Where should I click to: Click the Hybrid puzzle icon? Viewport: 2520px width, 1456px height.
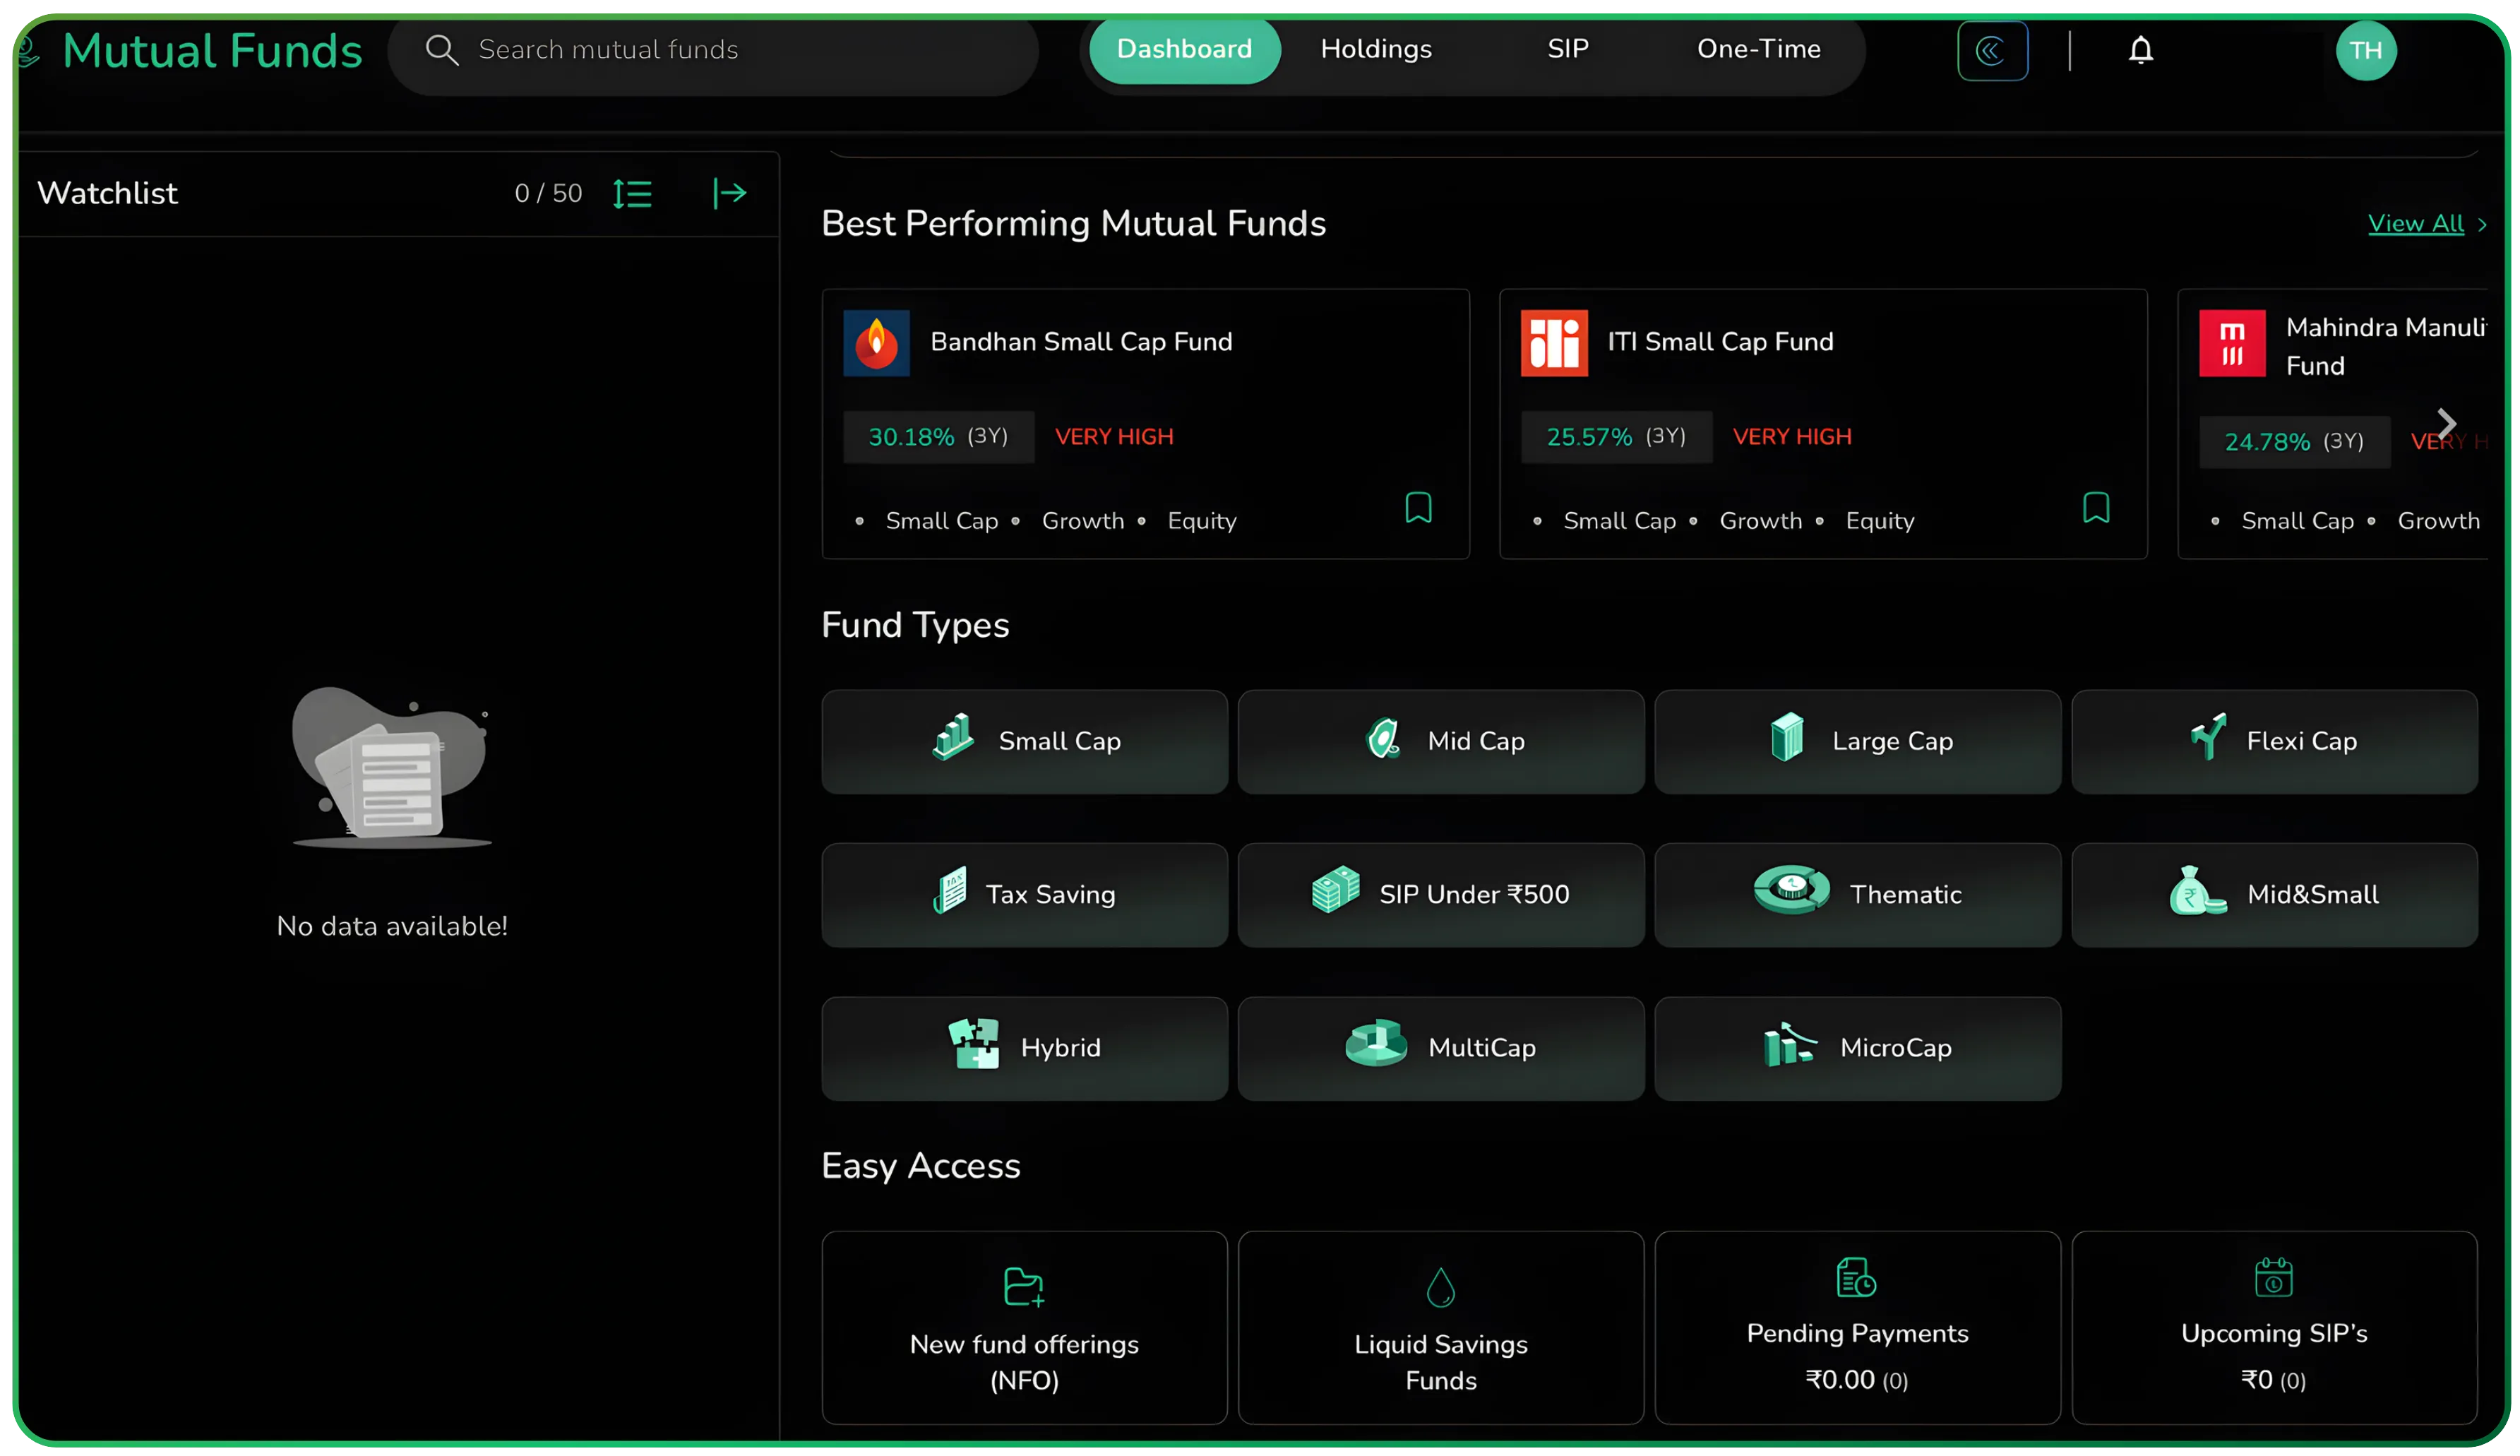point(973,1044)
